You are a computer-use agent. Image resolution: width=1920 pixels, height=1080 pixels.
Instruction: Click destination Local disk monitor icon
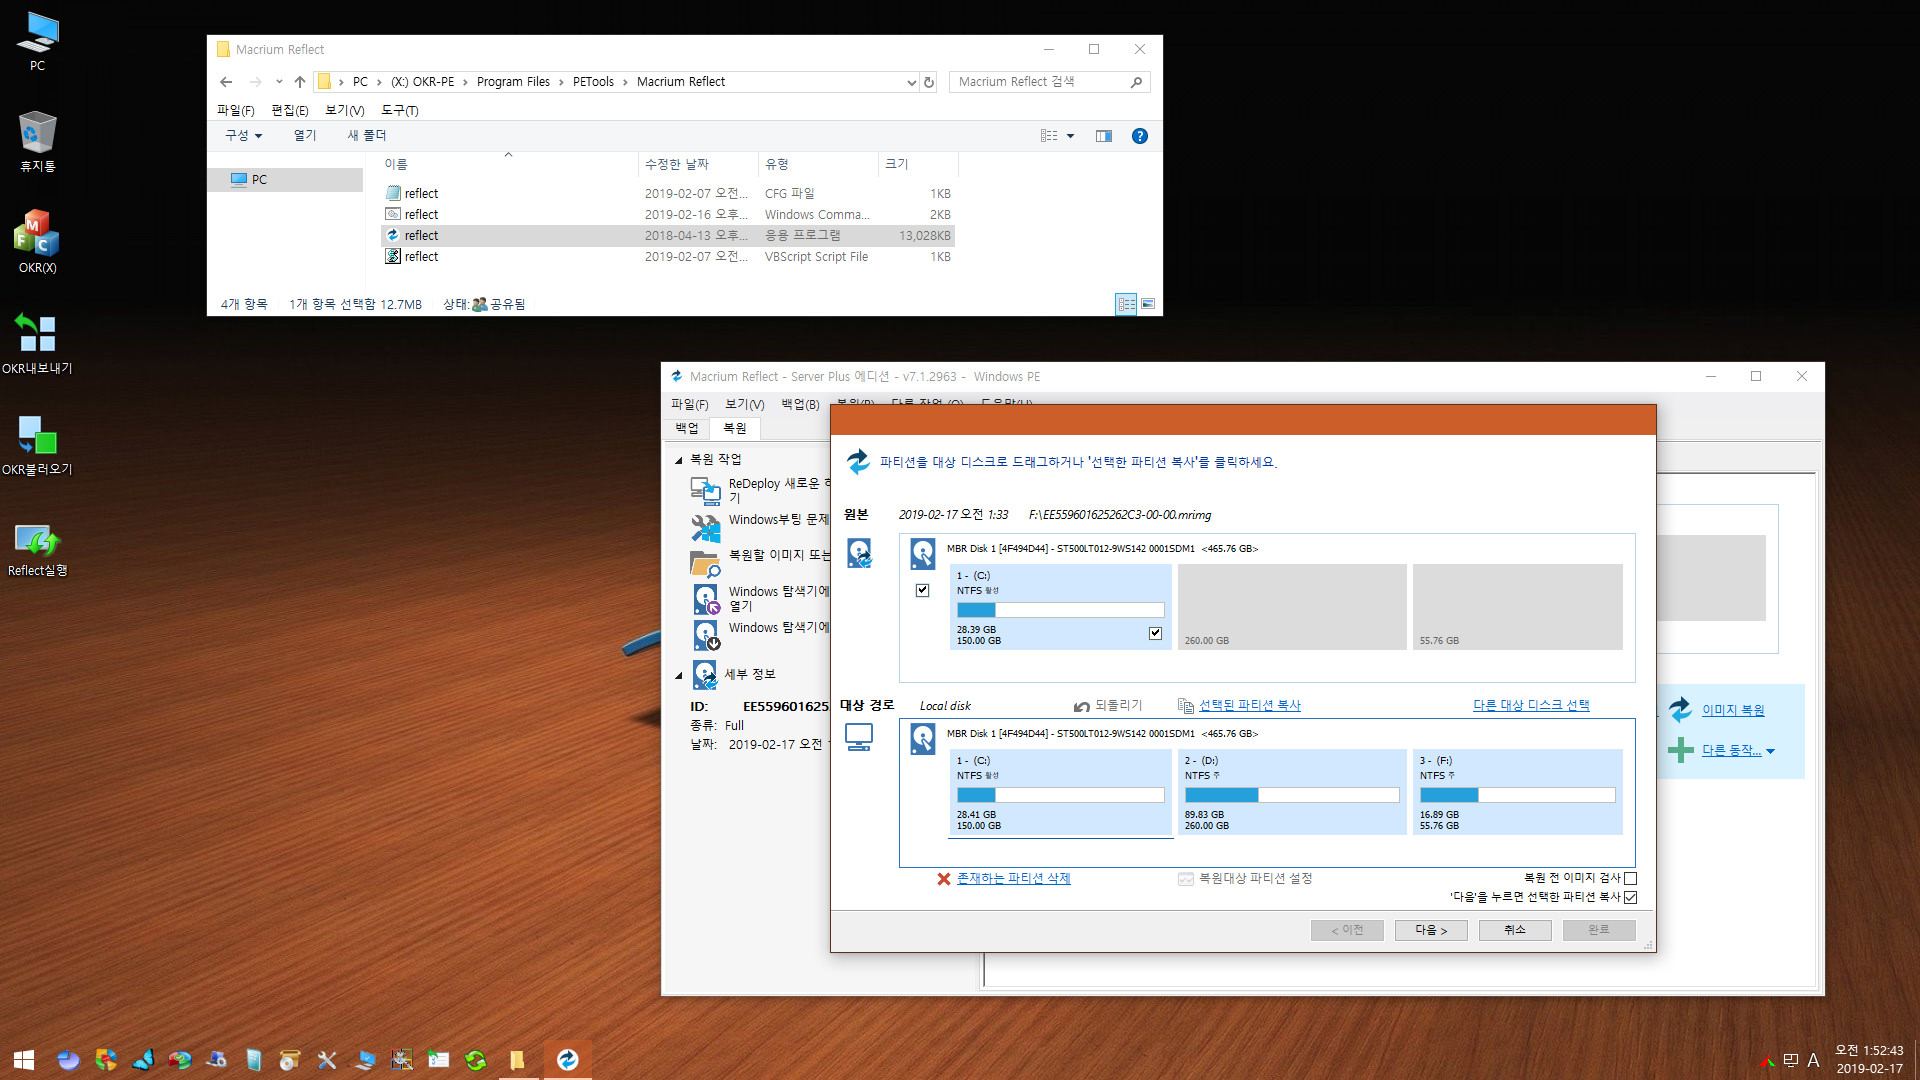click(859, 737)
